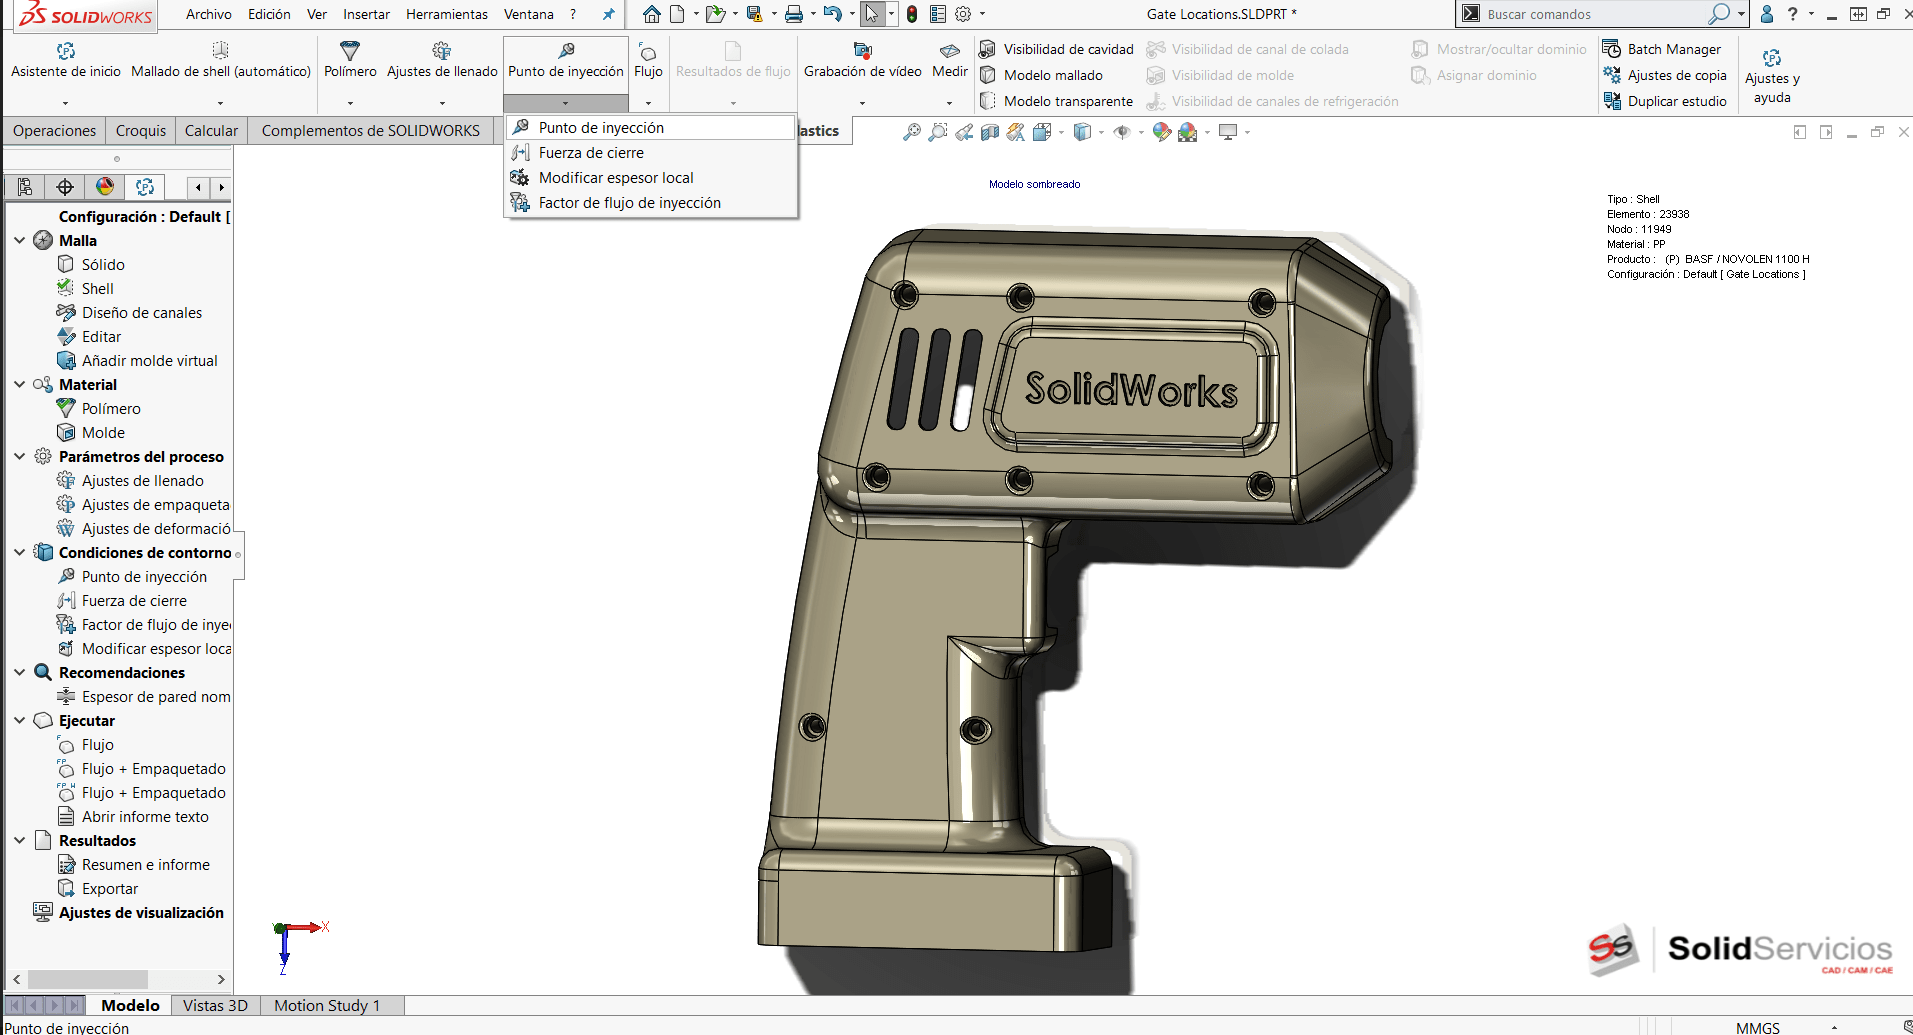Click Duplicar estudio
1913x1035 pixels.
pyautogui.click(x=1665, y=101)
